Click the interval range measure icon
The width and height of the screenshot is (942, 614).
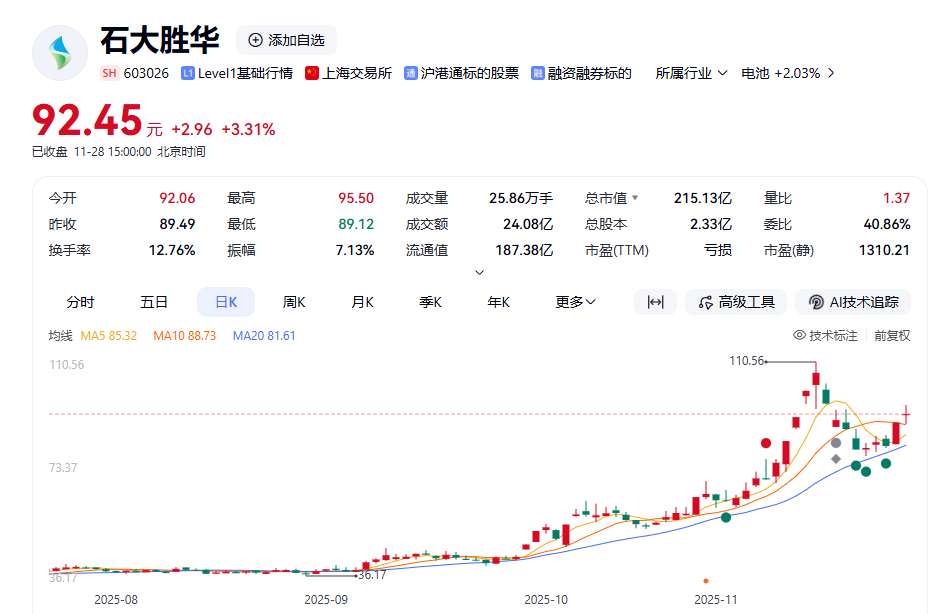click(656, 302)
